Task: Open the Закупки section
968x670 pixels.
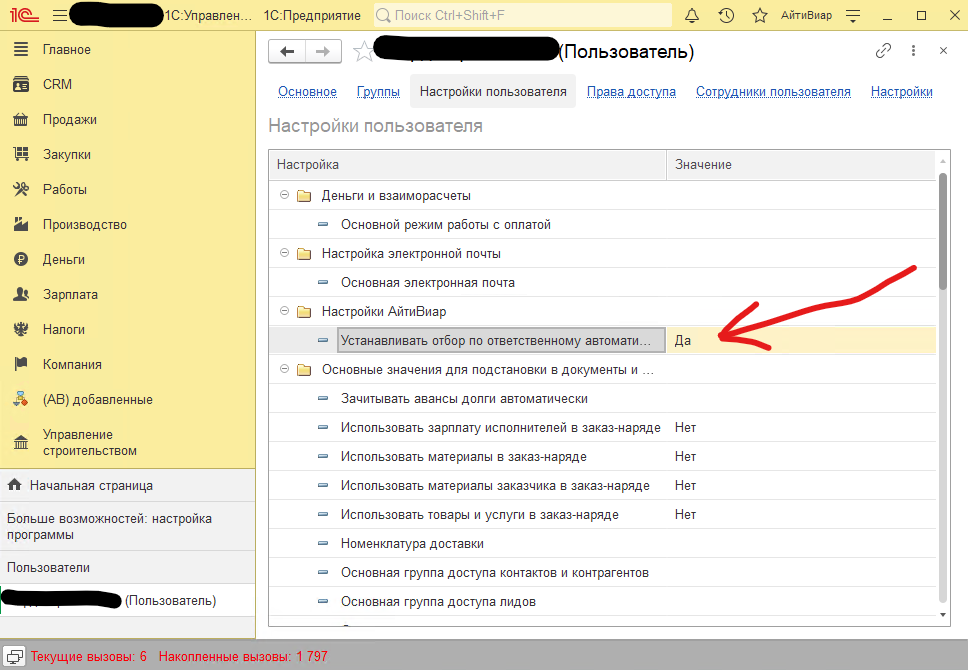Action: pos(67,154)
